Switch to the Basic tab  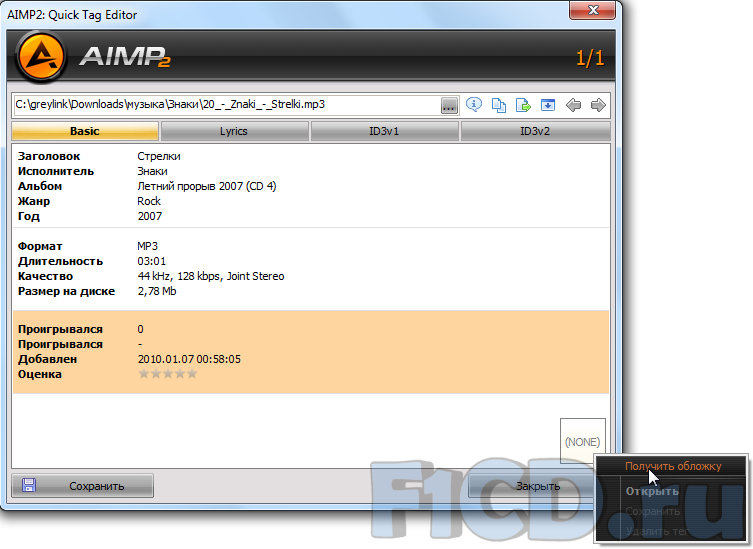click(x=85, y=131)
